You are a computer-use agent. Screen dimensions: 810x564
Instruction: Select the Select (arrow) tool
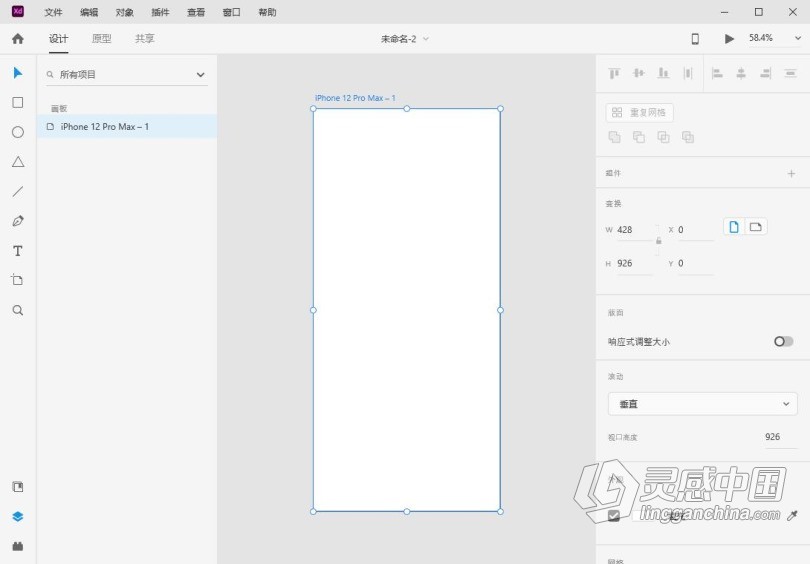click(x=18, y=73)
